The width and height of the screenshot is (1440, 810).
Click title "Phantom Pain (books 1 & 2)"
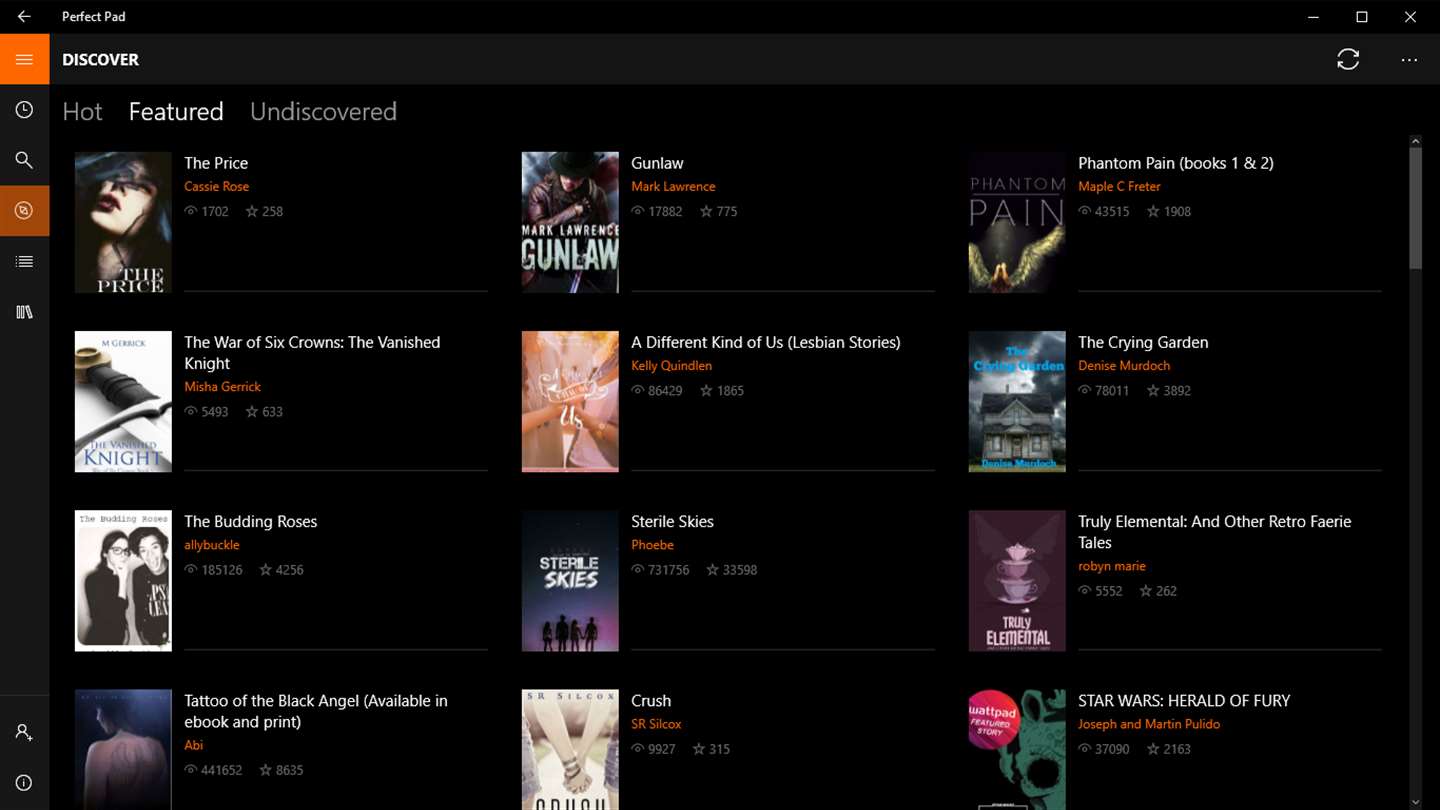tap(1176, 163)
